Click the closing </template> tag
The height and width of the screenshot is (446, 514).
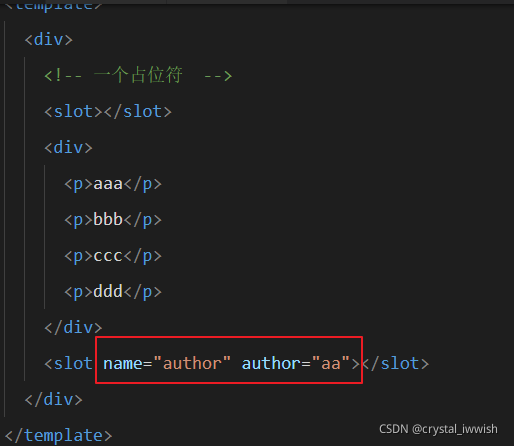pos(59,435)
